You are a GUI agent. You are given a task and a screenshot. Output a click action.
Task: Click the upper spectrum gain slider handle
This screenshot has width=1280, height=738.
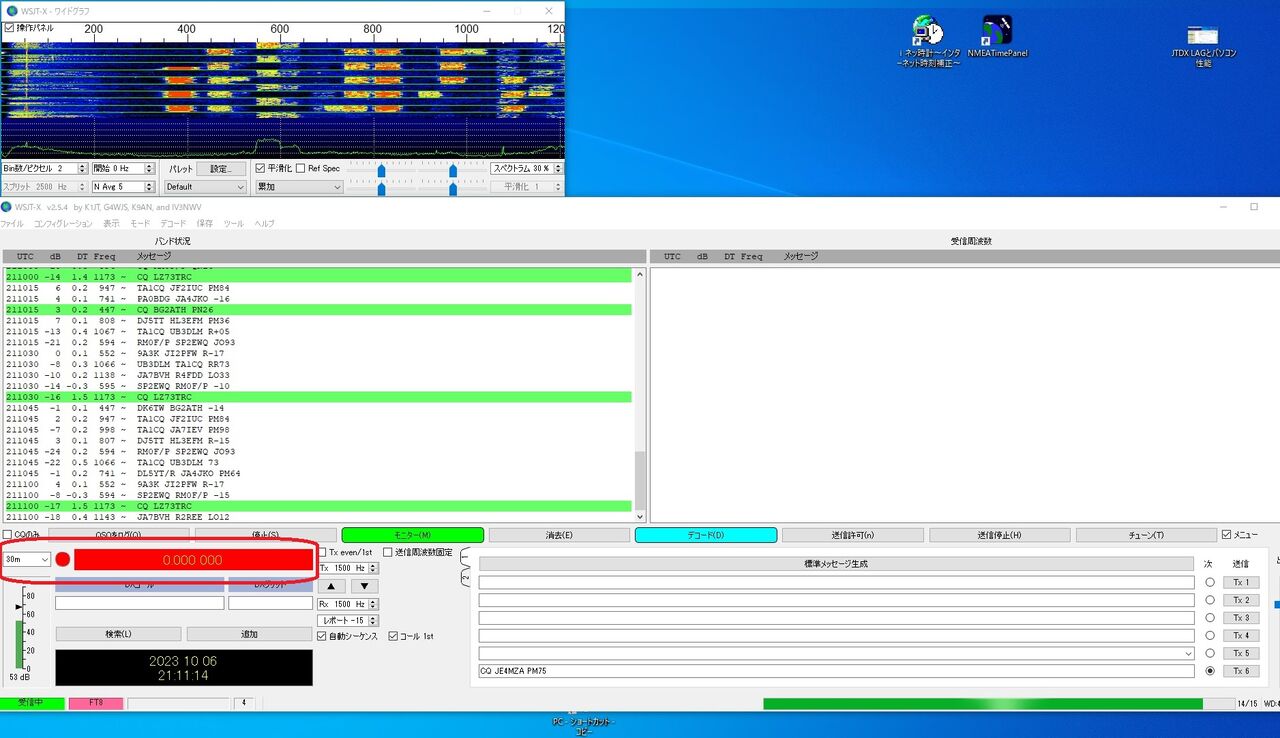coord(383,170)
